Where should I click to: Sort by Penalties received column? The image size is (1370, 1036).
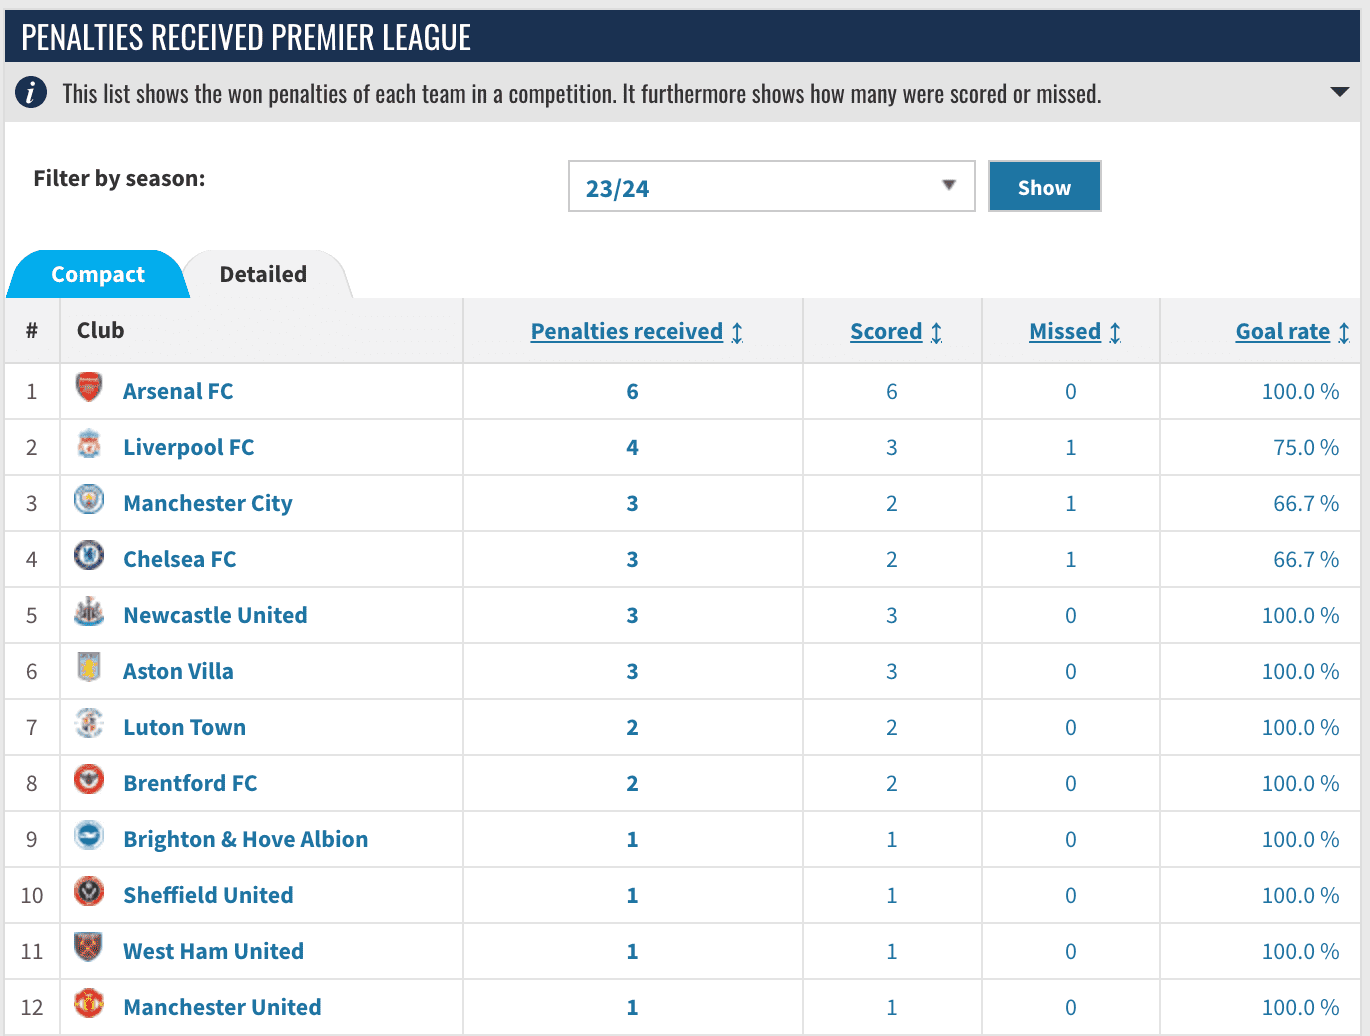tap(626, 331)
